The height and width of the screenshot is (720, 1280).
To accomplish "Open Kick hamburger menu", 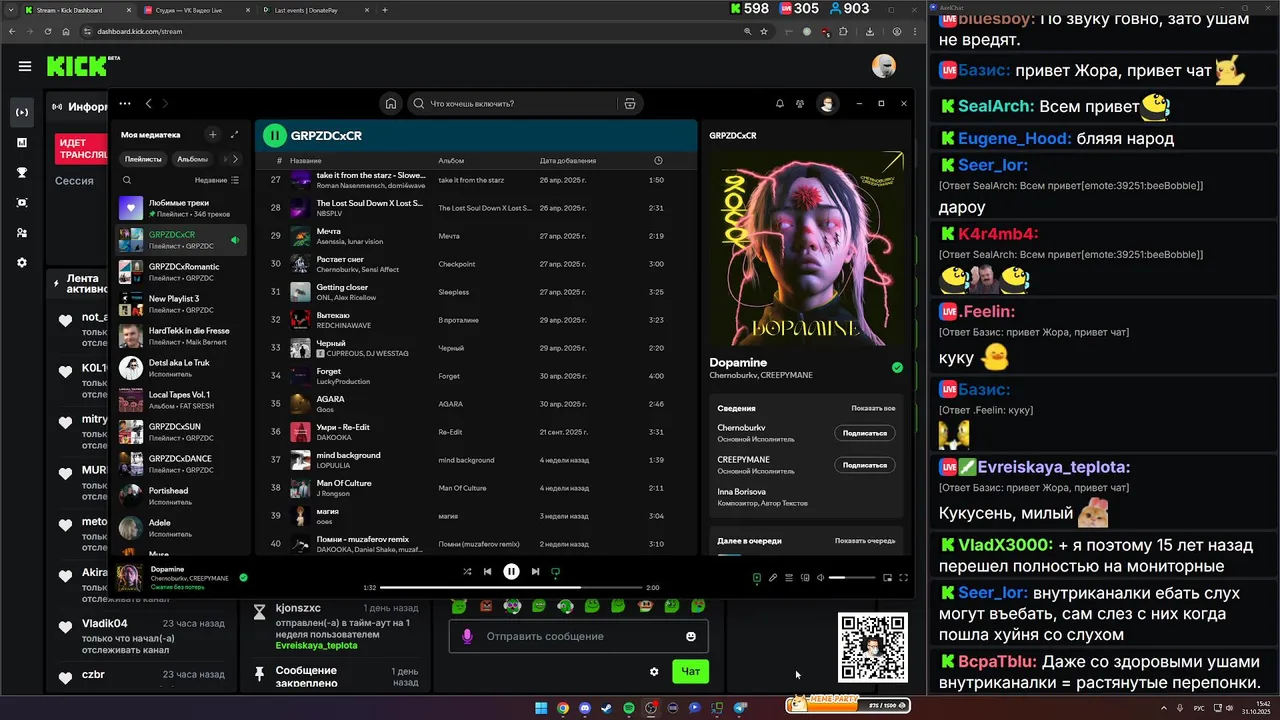I will [x=25, y=66].
